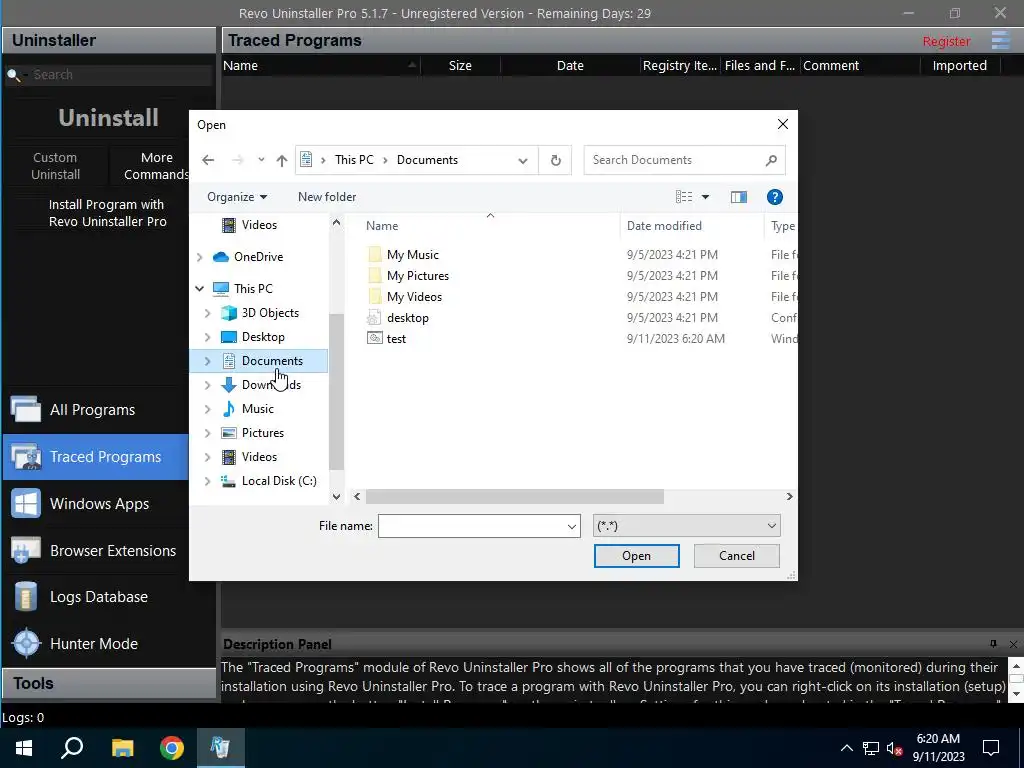Viewport: 1024px width, 768px height.
Task: Click the Revo Search box
Action: [108, 74]
